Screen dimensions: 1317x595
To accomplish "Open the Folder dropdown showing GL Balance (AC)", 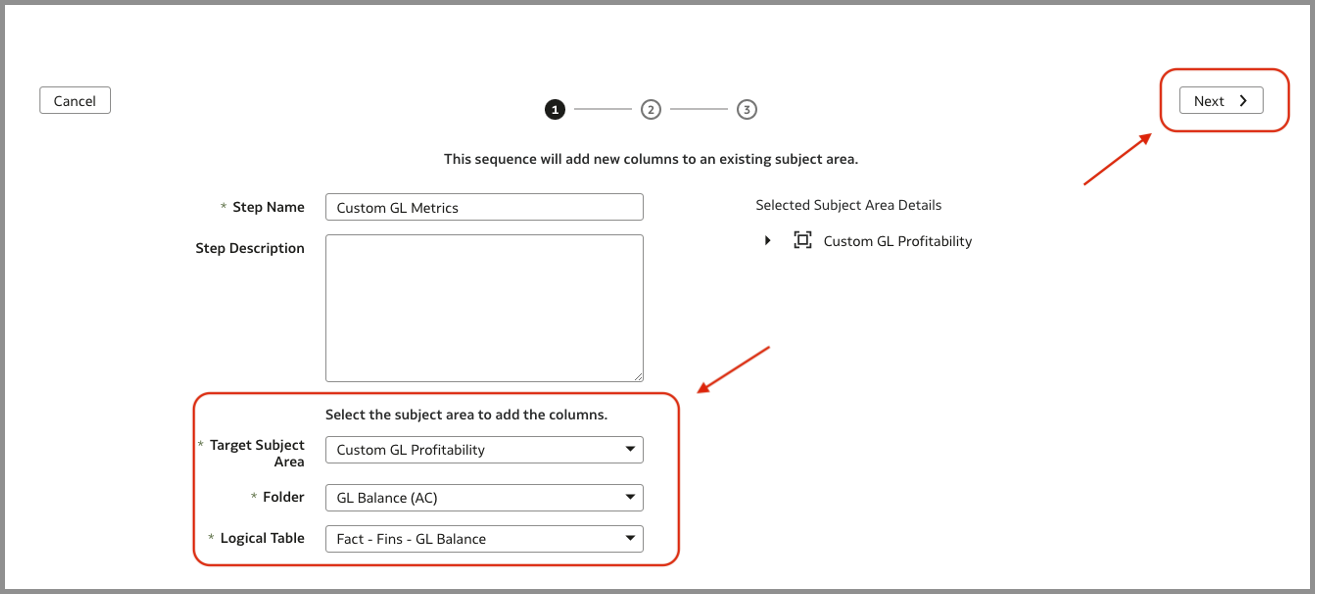I will click(484, 498).
